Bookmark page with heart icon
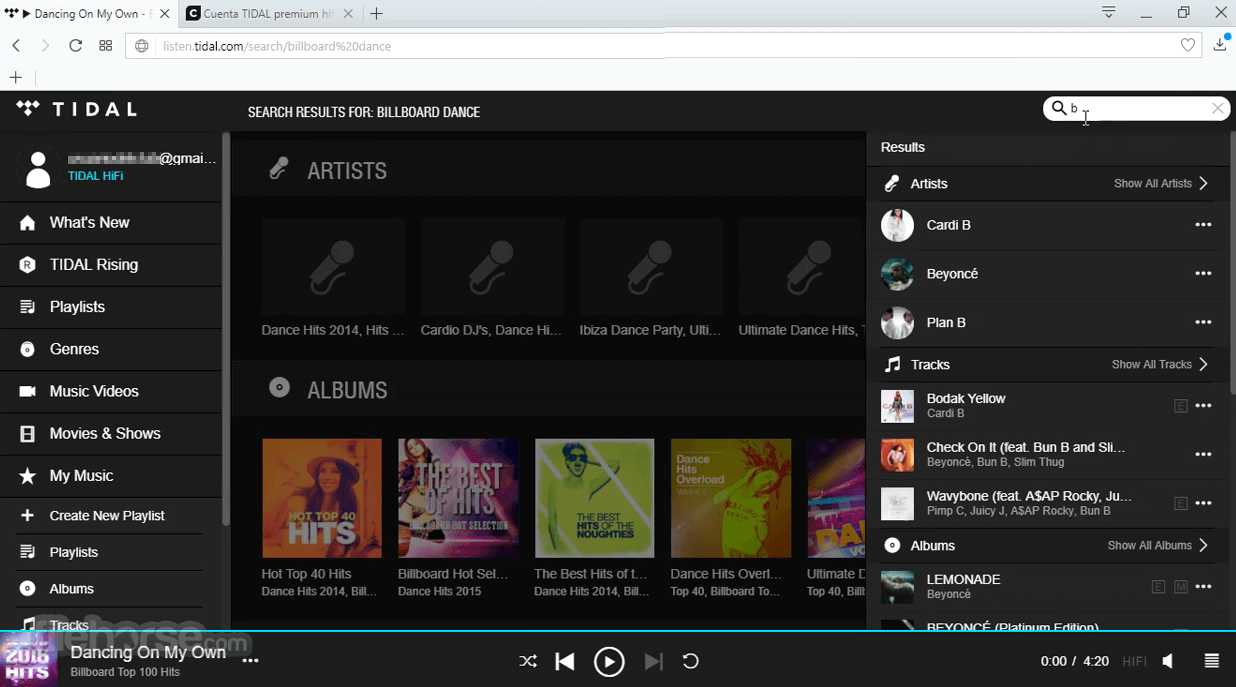 pos(1188,45)
